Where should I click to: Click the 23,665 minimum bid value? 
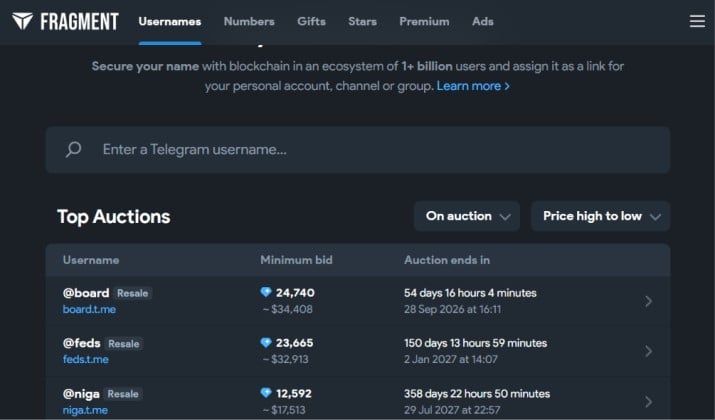pyautogui.click(x=295, y=343)
